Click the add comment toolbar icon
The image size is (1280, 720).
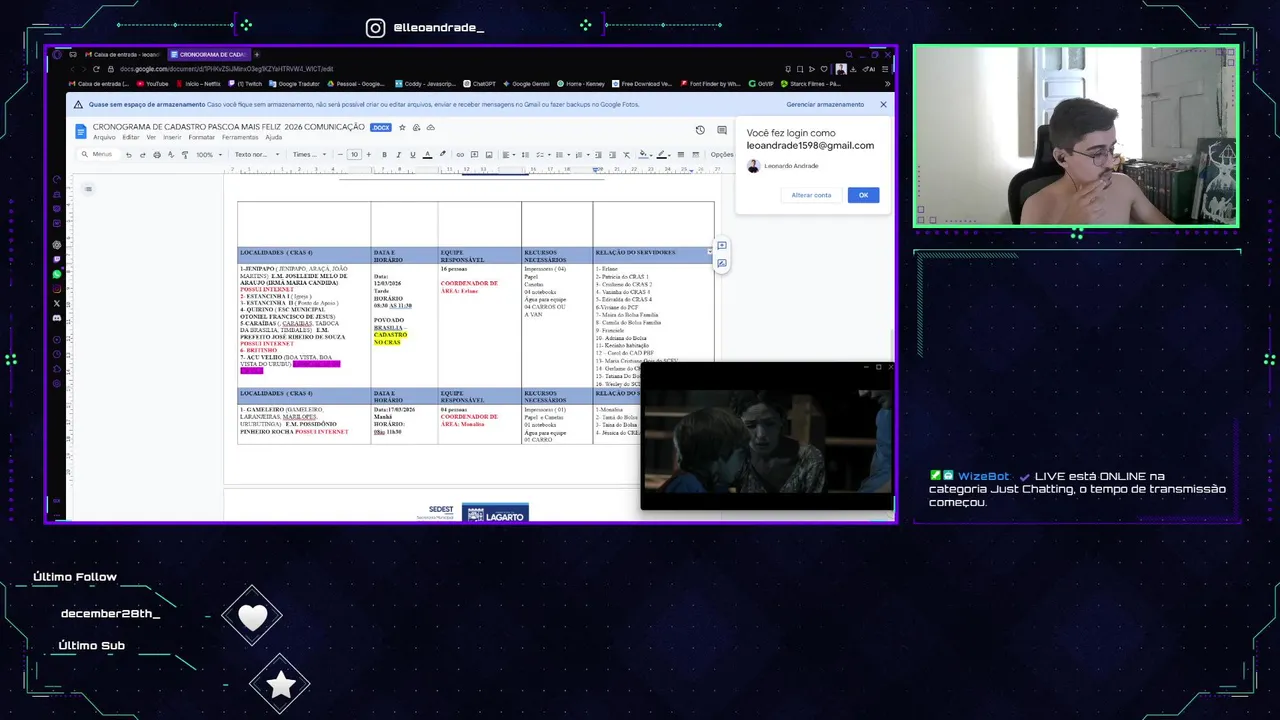click(474, 154)
